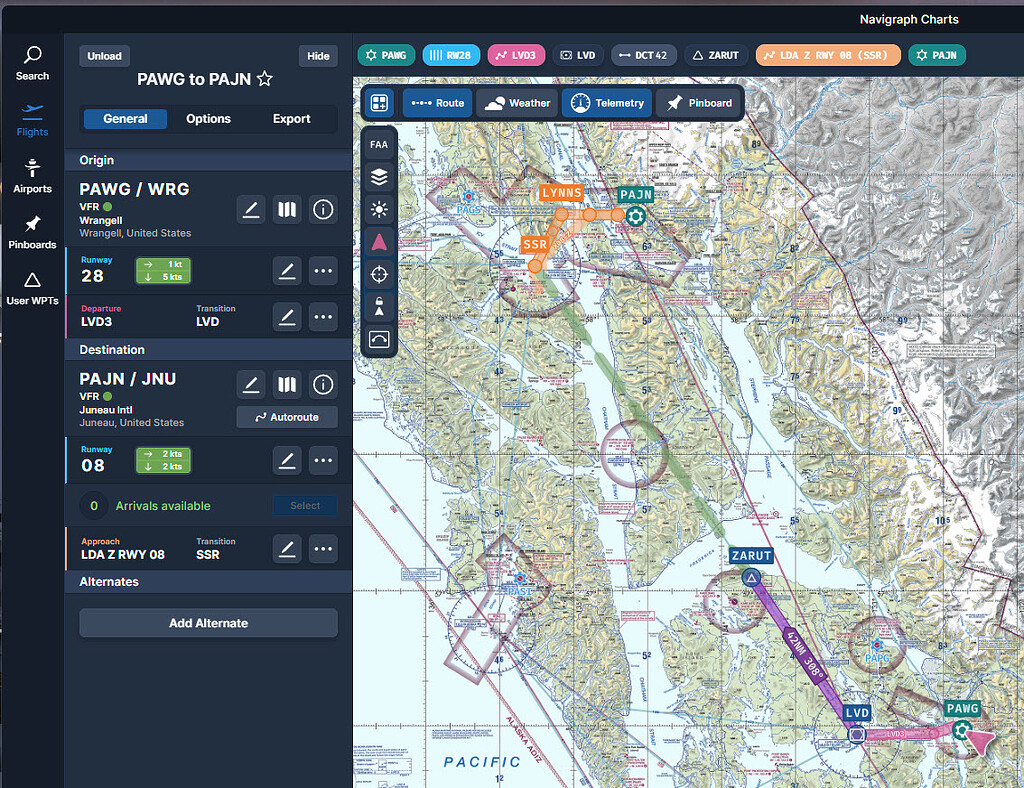Edit approach LDA Z RWY 08

coord(287,549)
